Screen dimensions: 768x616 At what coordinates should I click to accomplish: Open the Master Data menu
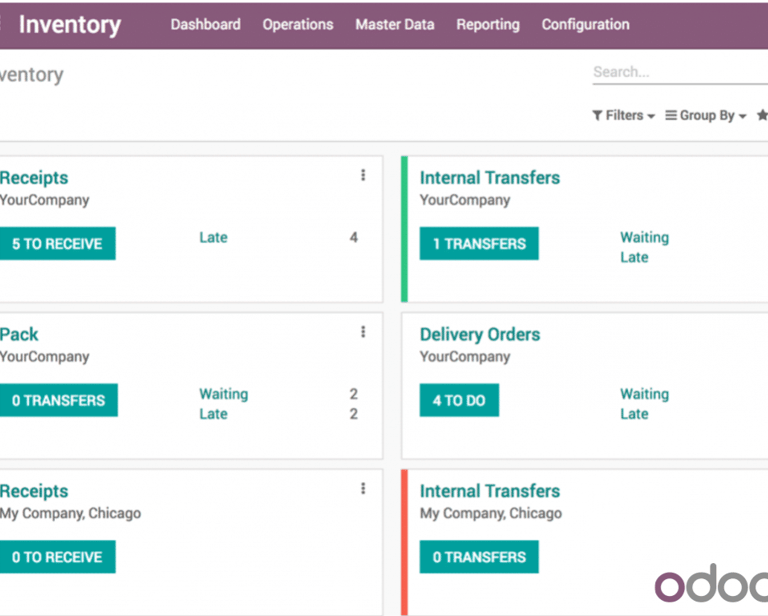[395, 24]
